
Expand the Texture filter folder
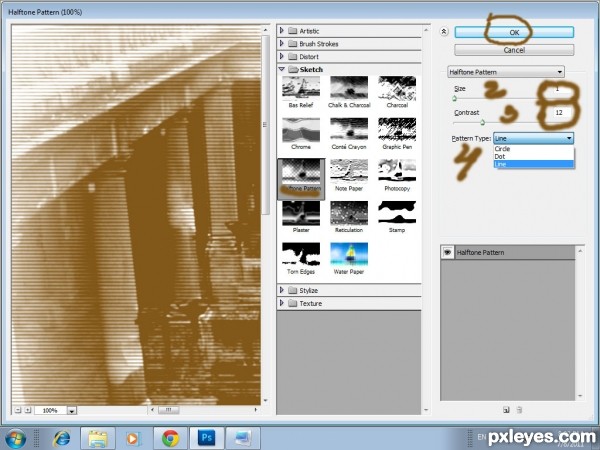(x=282, y=303)
